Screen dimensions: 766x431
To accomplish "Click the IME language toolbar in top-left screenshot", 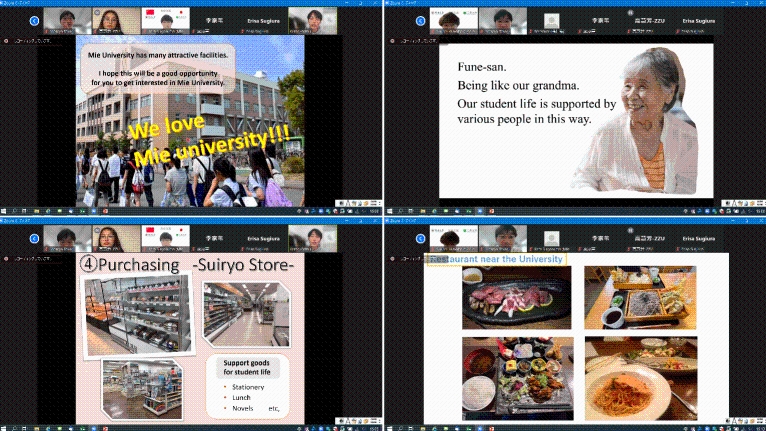I will pyautogui.click(x=358, y=203).
